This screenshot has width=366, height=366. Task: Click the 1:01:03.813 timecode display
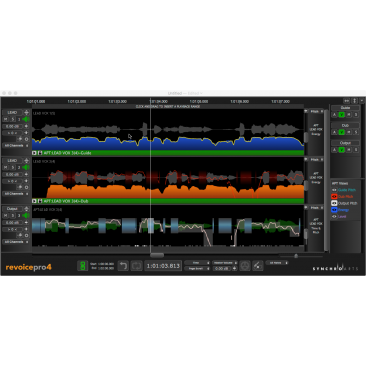163,266
